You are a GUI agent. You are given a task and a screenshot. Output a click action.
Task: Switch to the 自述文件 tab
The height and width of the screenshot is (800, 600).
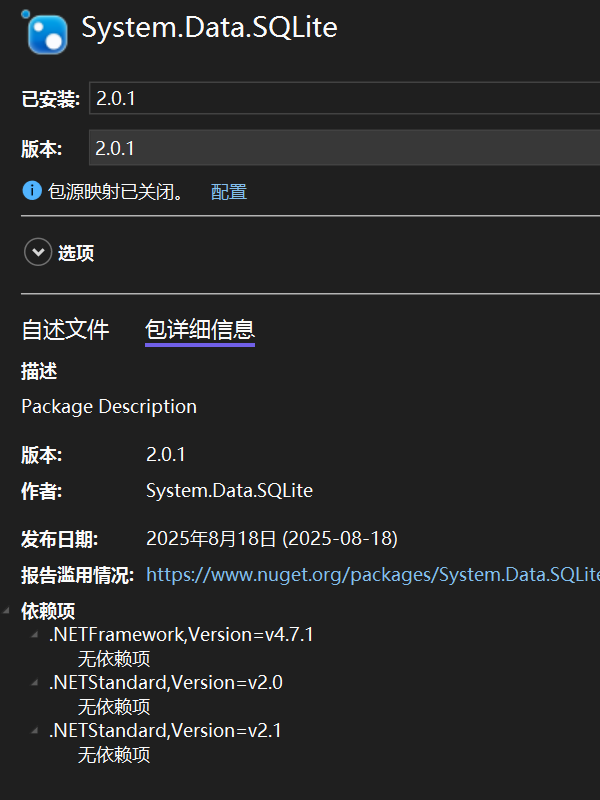[65, 330]
